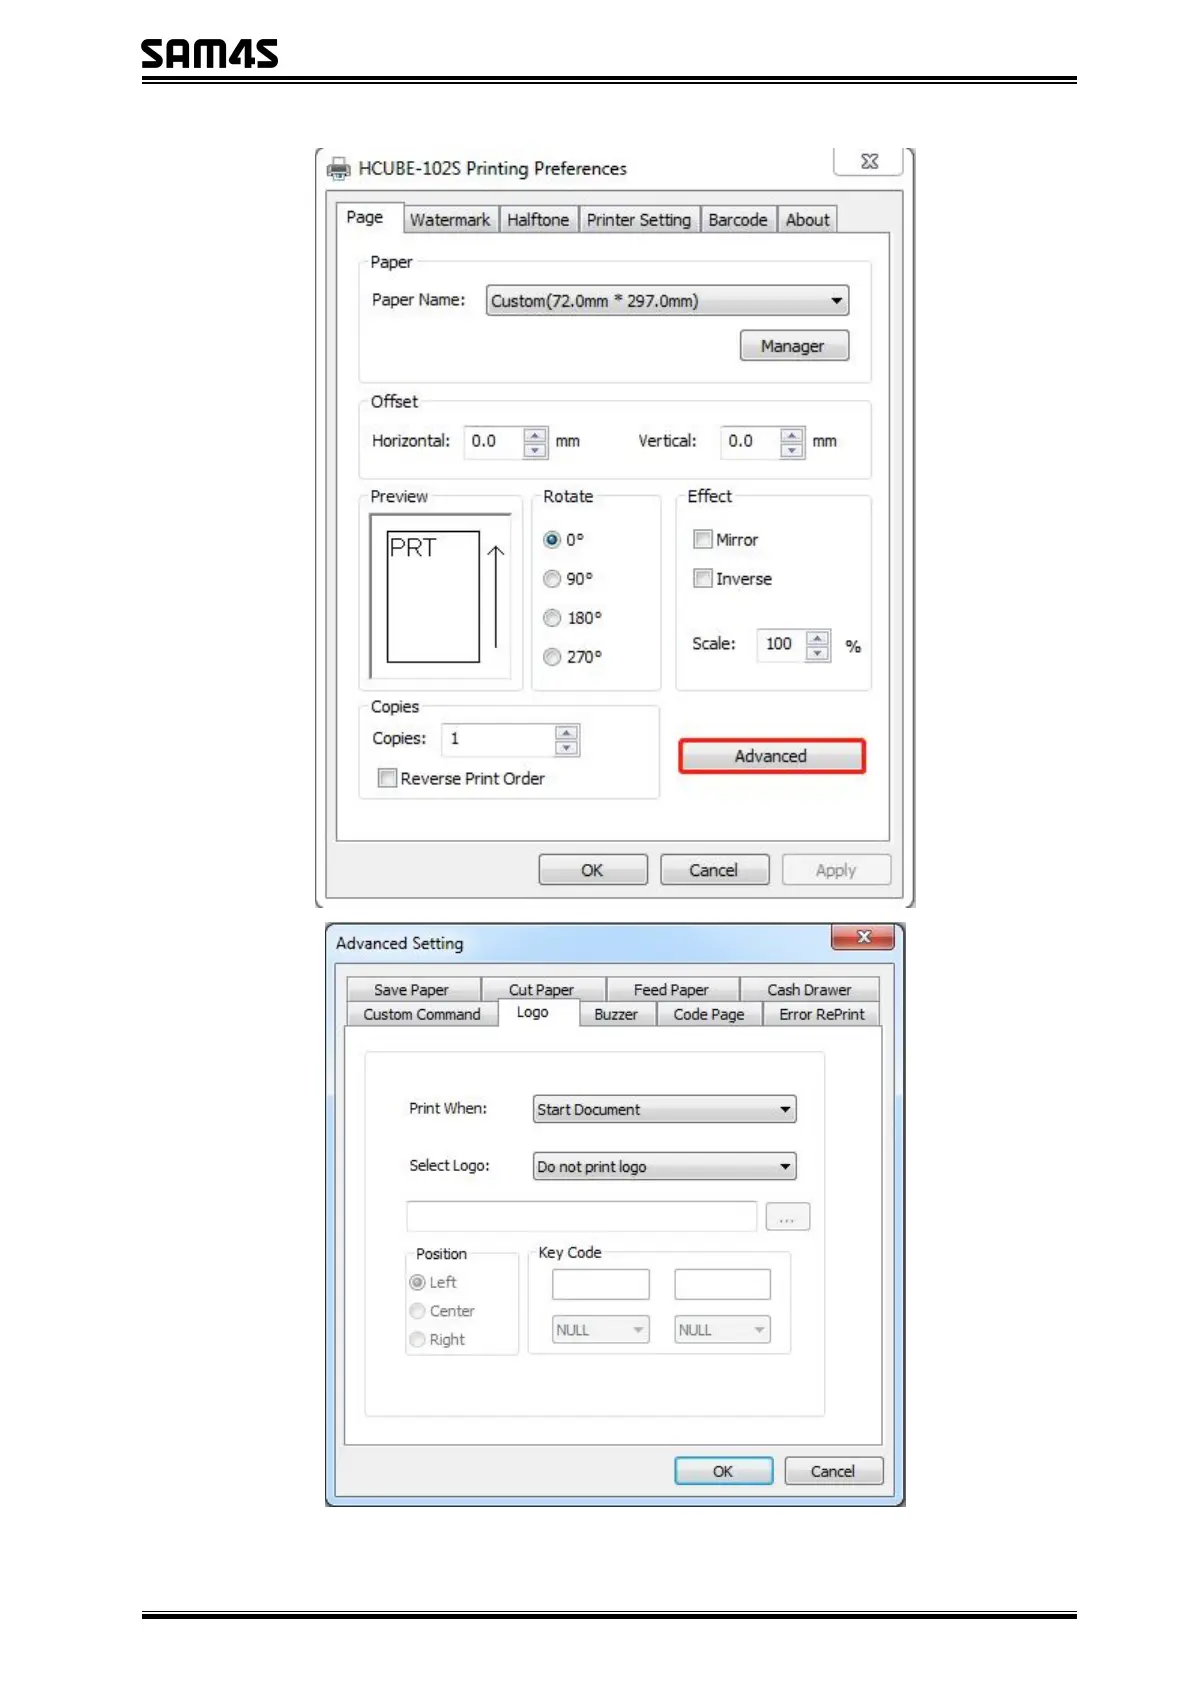The width and height of the screenshot is (1191, 1684).
Task: Click the PRT page preview thumbnail
Action: coord(433,597)
